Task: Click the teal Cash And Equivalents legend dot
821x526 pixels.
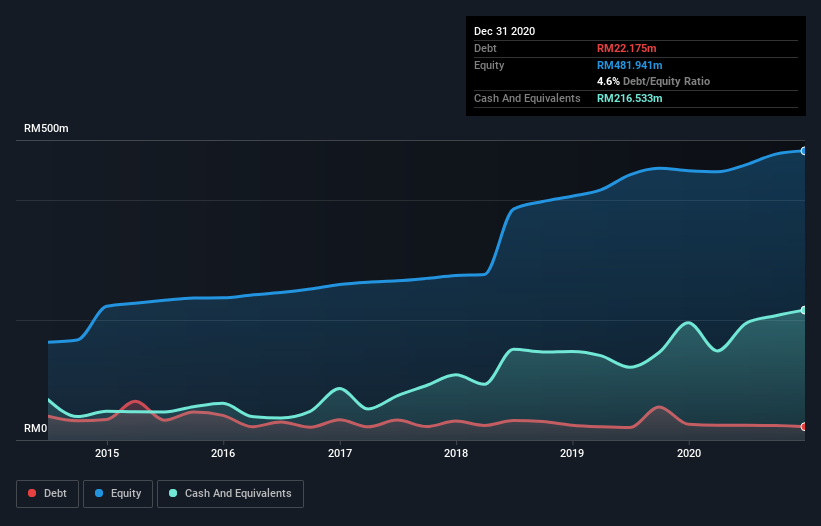Action: (173, 493)
